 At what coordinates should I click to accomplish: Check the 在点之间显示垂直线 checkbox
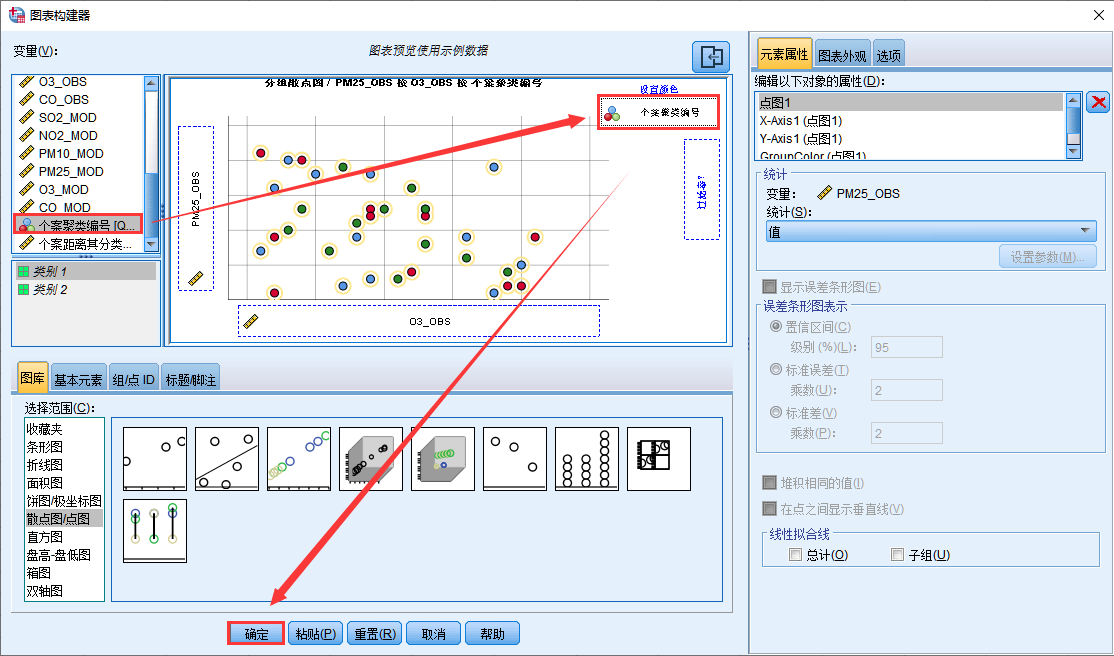(x=769, y=509)
